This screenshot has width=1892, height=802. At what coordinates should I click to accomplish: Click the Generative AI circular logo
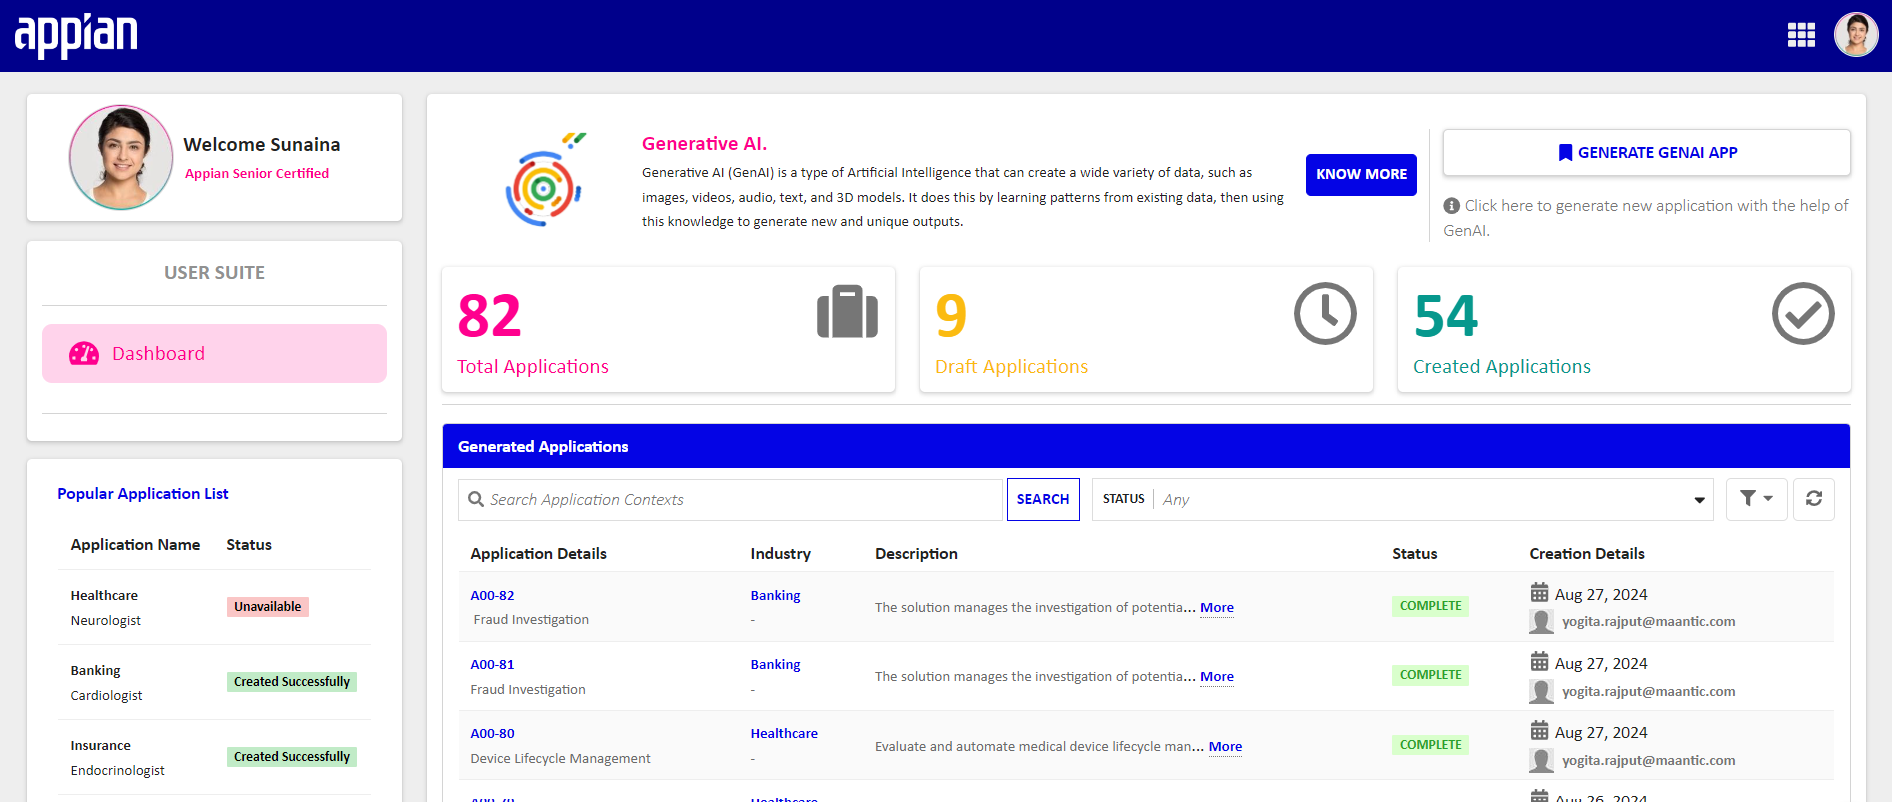pos(544,181)
